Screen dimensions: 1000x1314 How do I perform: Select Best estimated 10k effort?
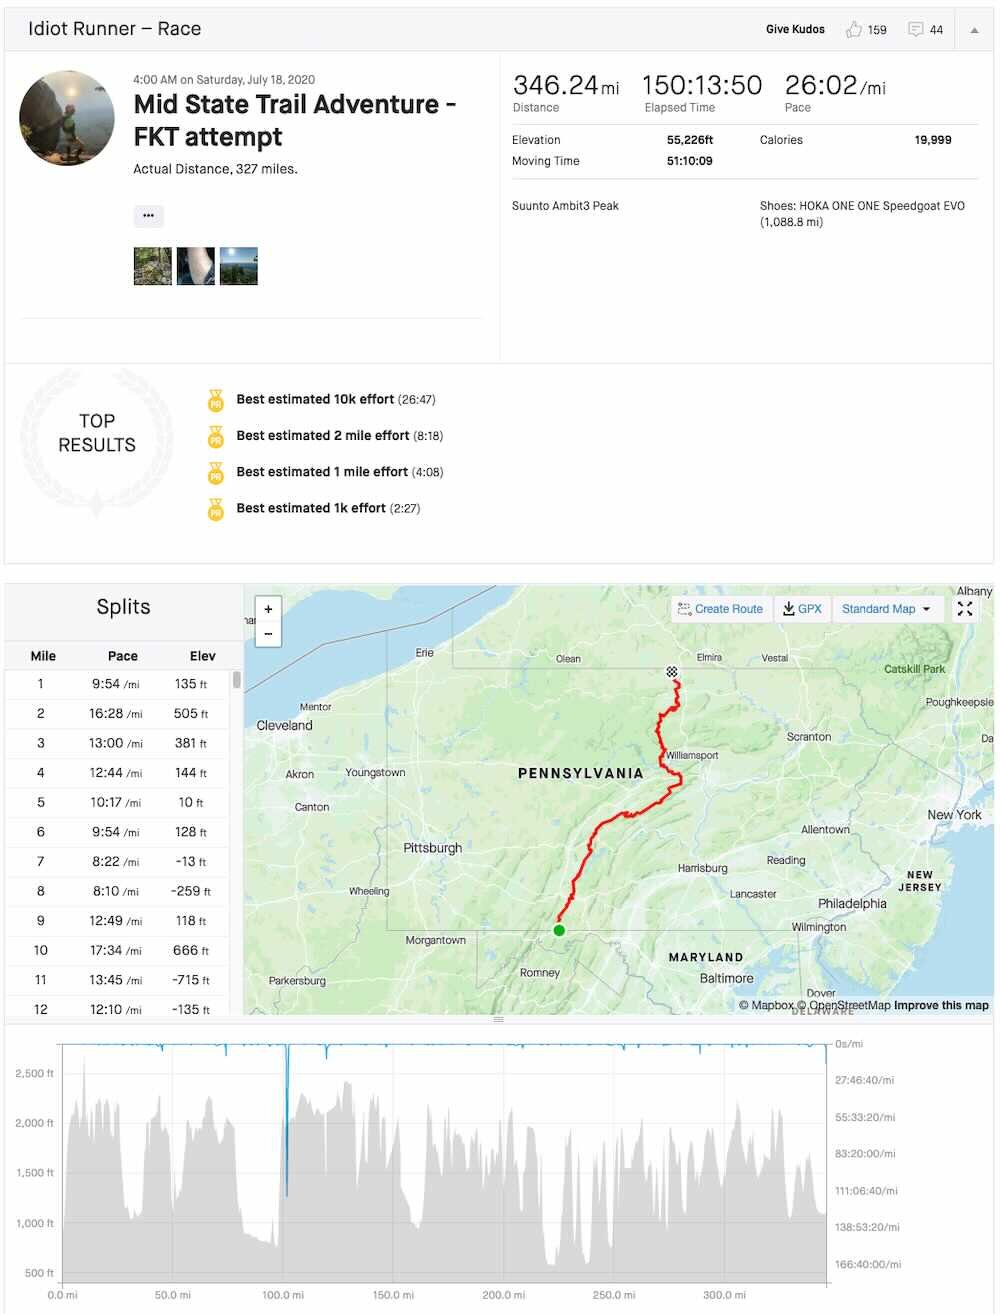point(315,399)
